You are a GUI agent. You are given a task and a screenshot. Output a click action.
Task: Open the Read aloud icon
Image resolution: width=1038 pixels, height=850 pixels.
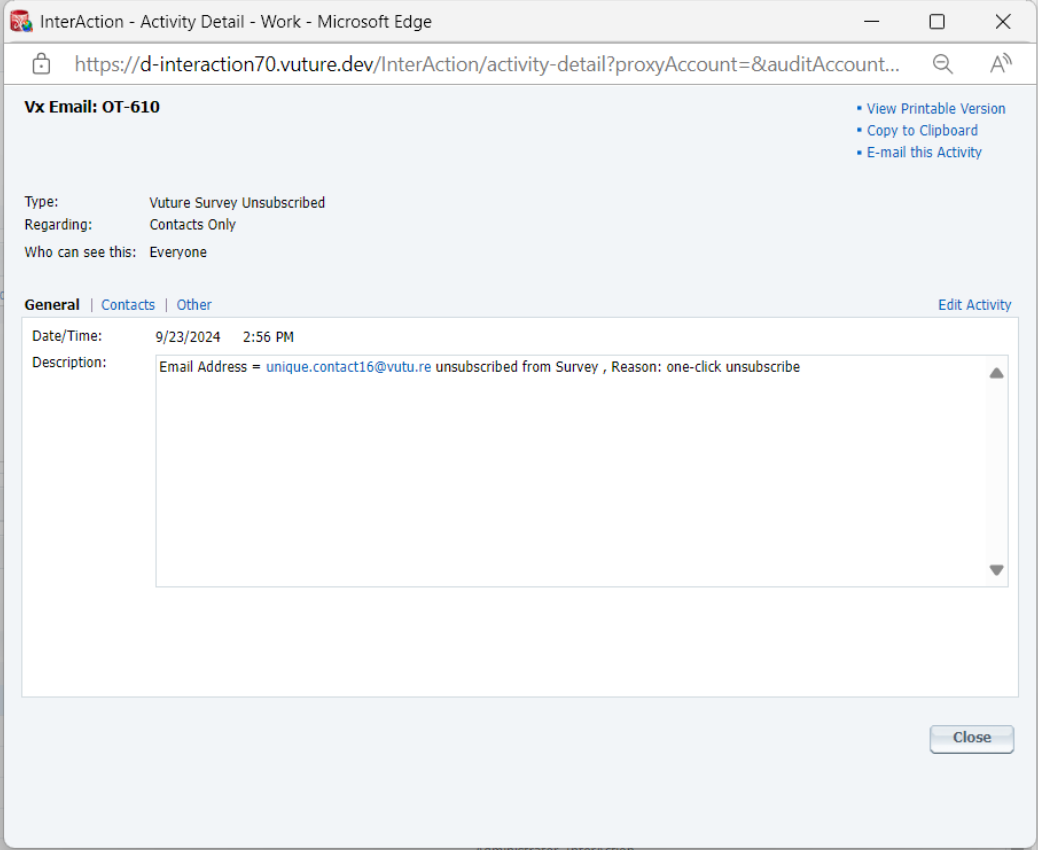point(1000,64)
